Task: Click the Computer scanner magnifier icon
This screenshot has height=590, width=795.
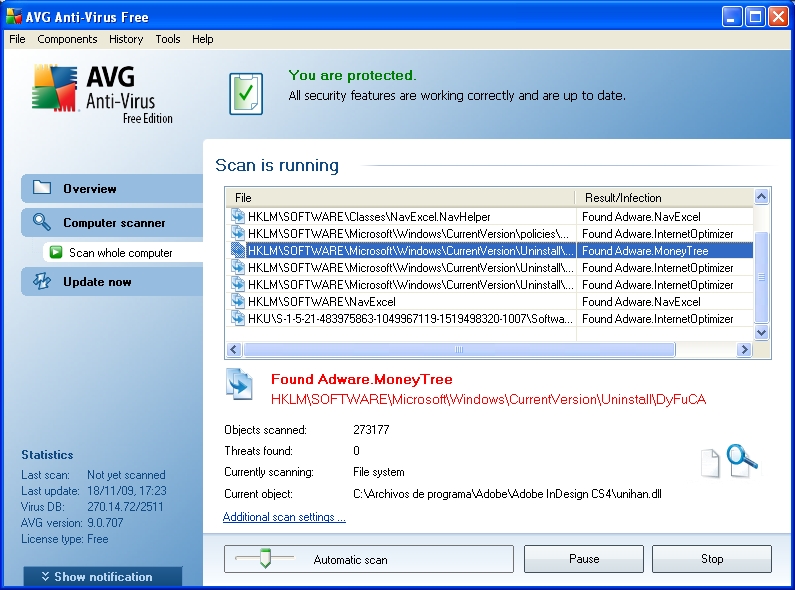Action: coord(42,222)
